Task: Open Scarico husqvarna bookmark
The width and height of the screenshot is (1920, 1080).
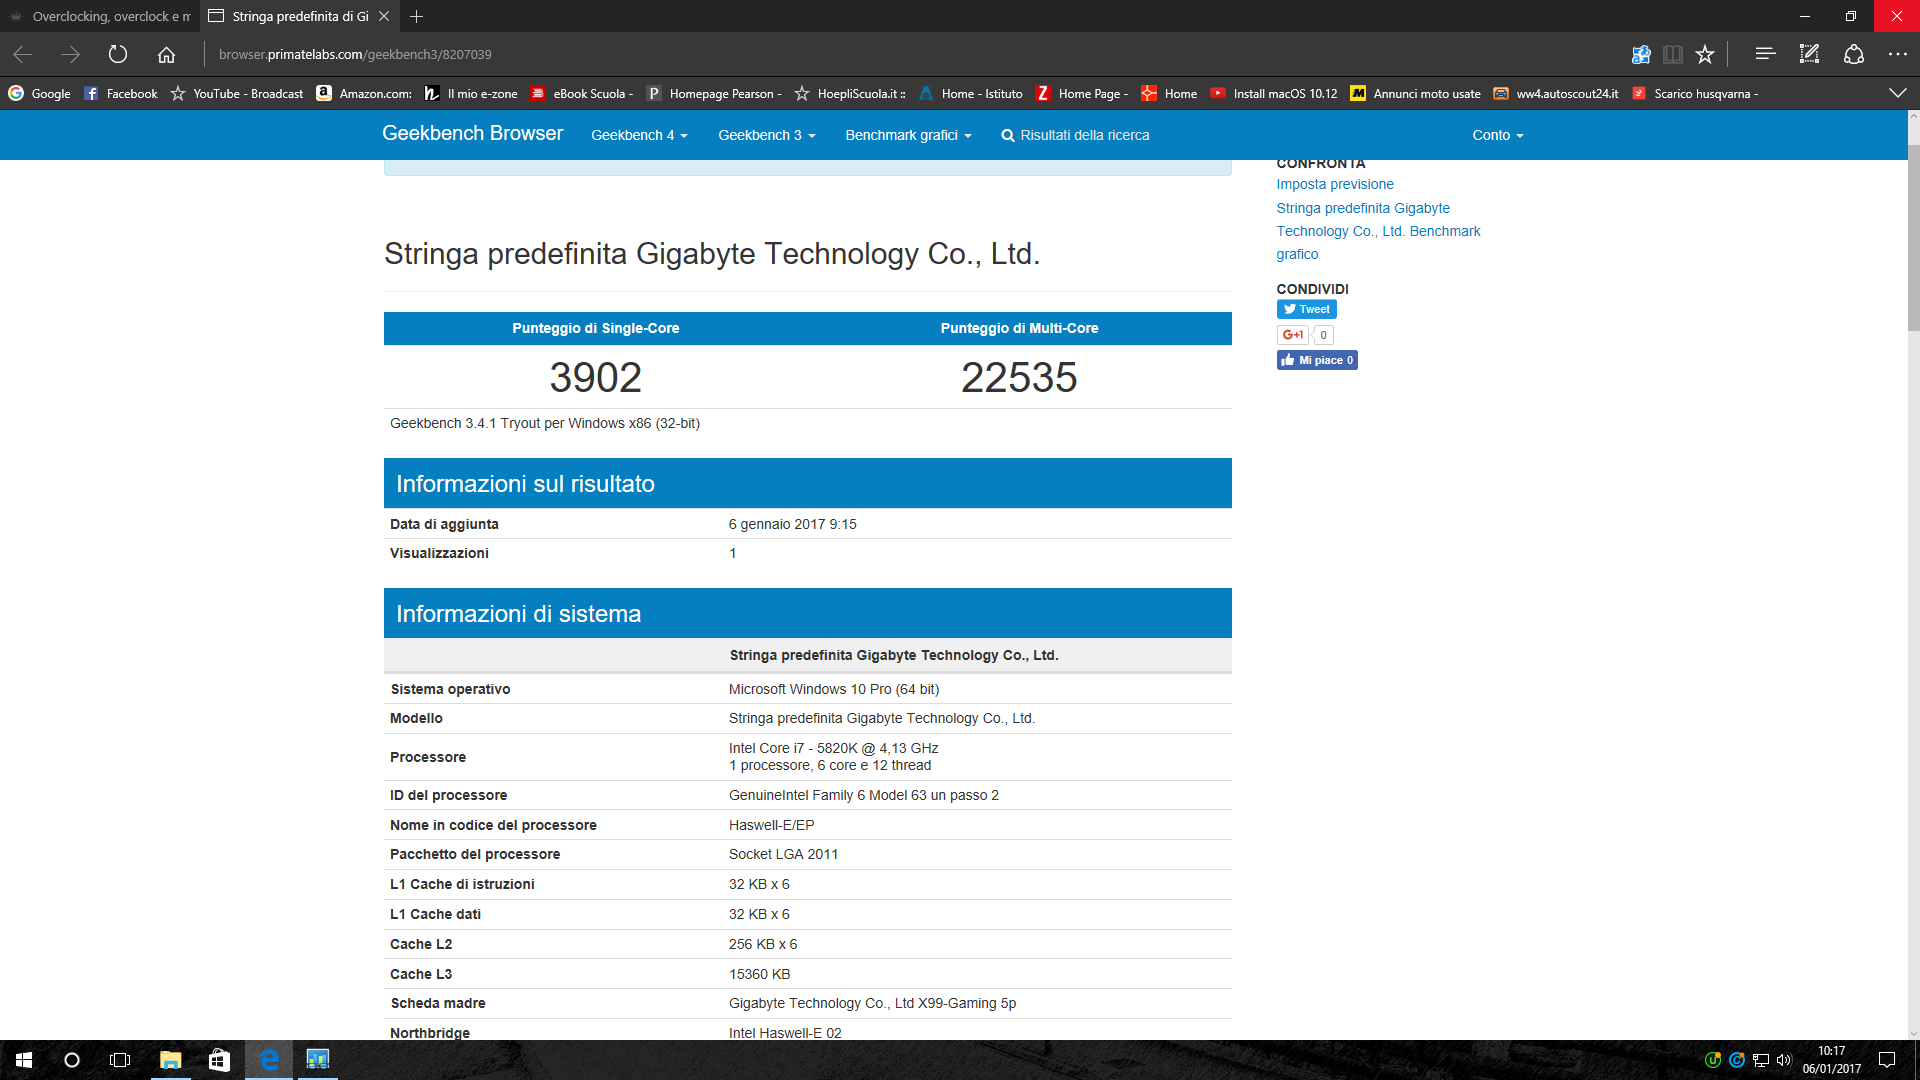Action: coord(1695,94)
